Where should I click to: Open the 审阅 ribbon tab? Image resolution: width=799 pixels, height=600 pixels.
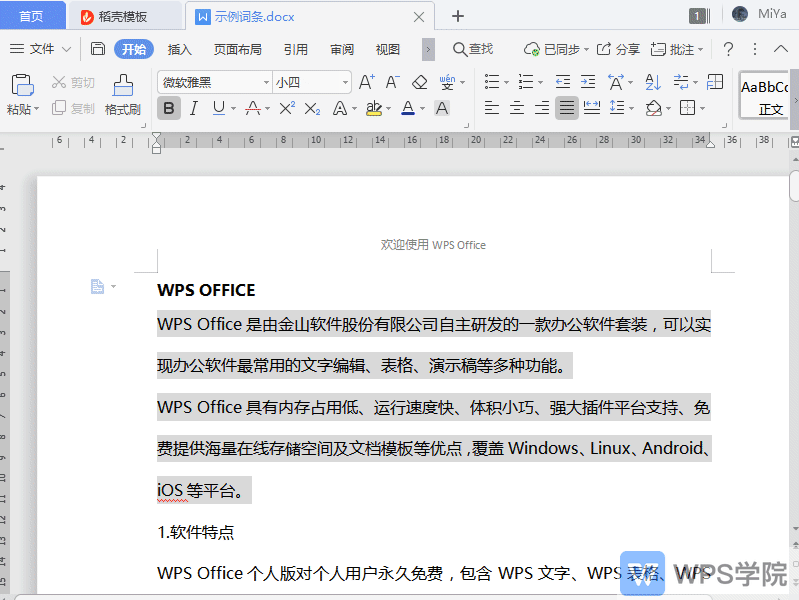(x=342, y=49)
